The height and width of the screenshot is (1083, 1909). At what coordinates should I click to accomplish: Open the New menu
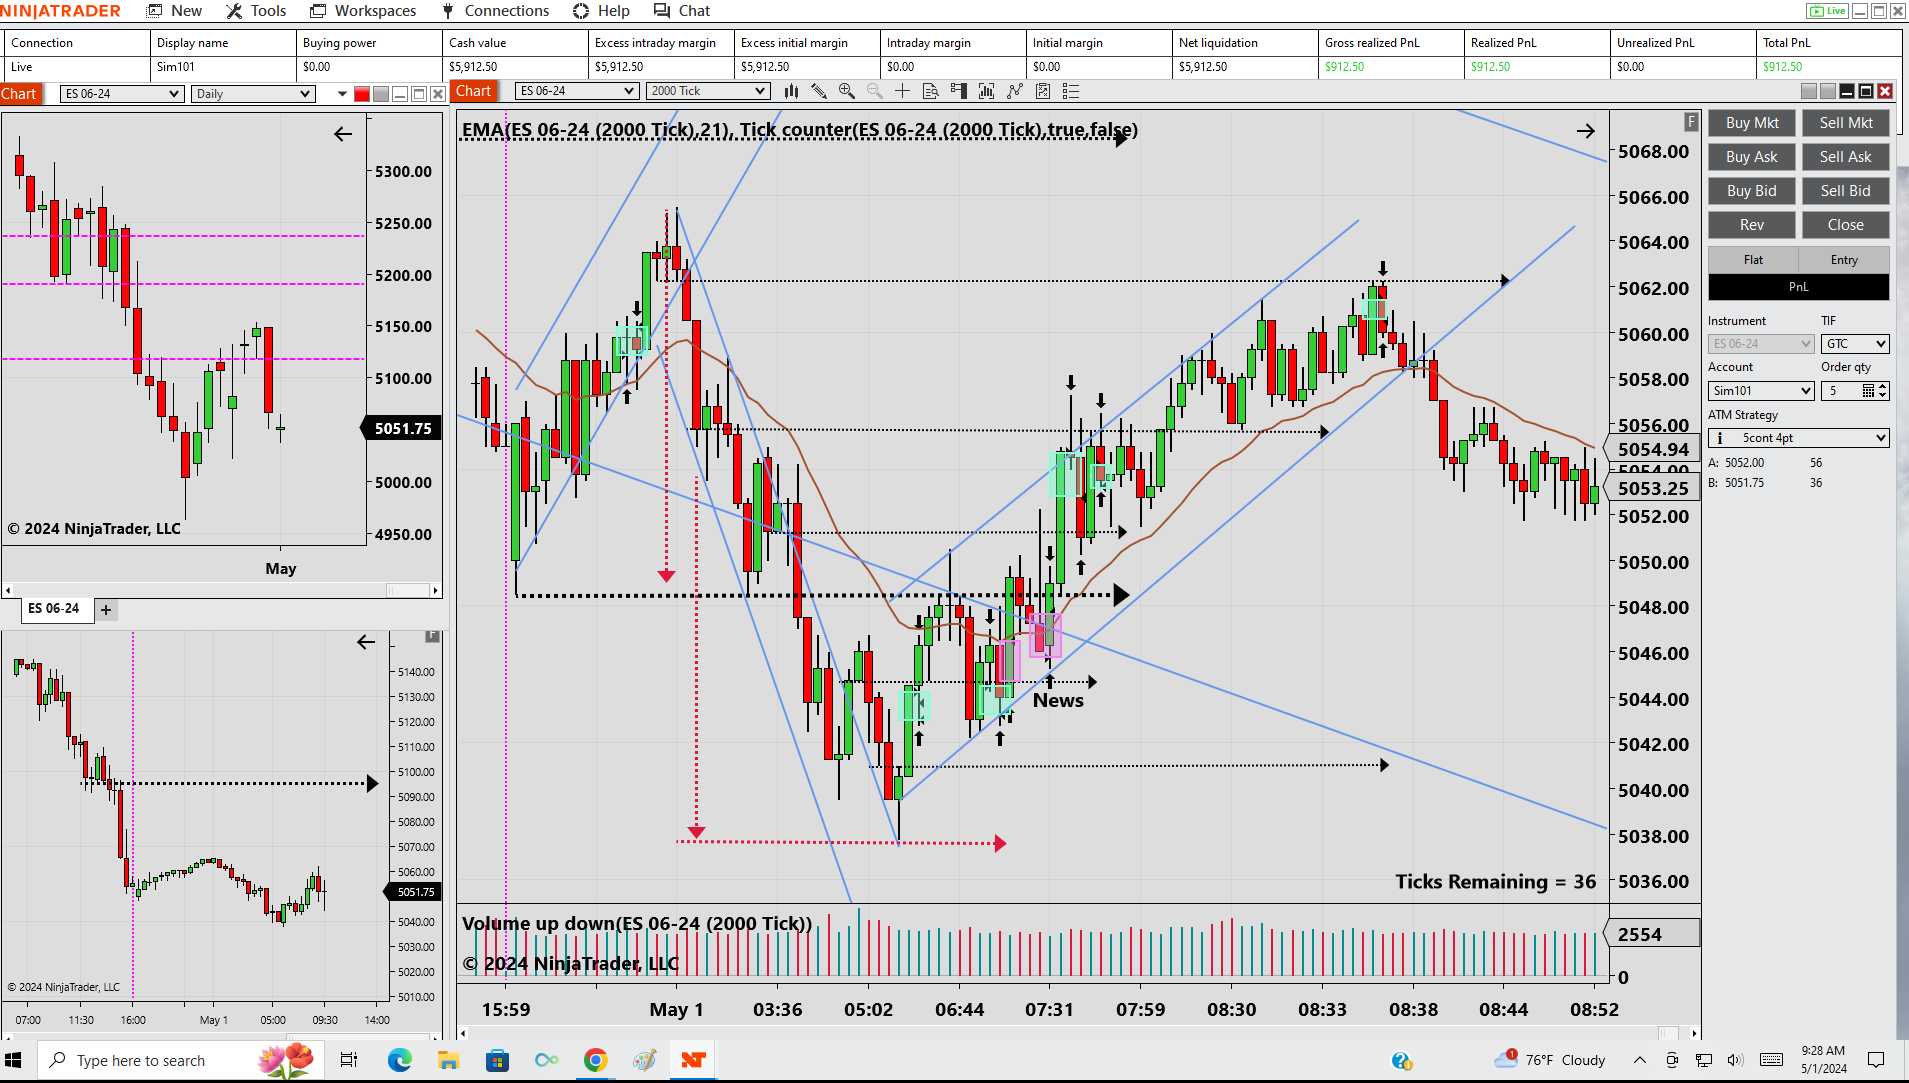click(x=175, y=11)
